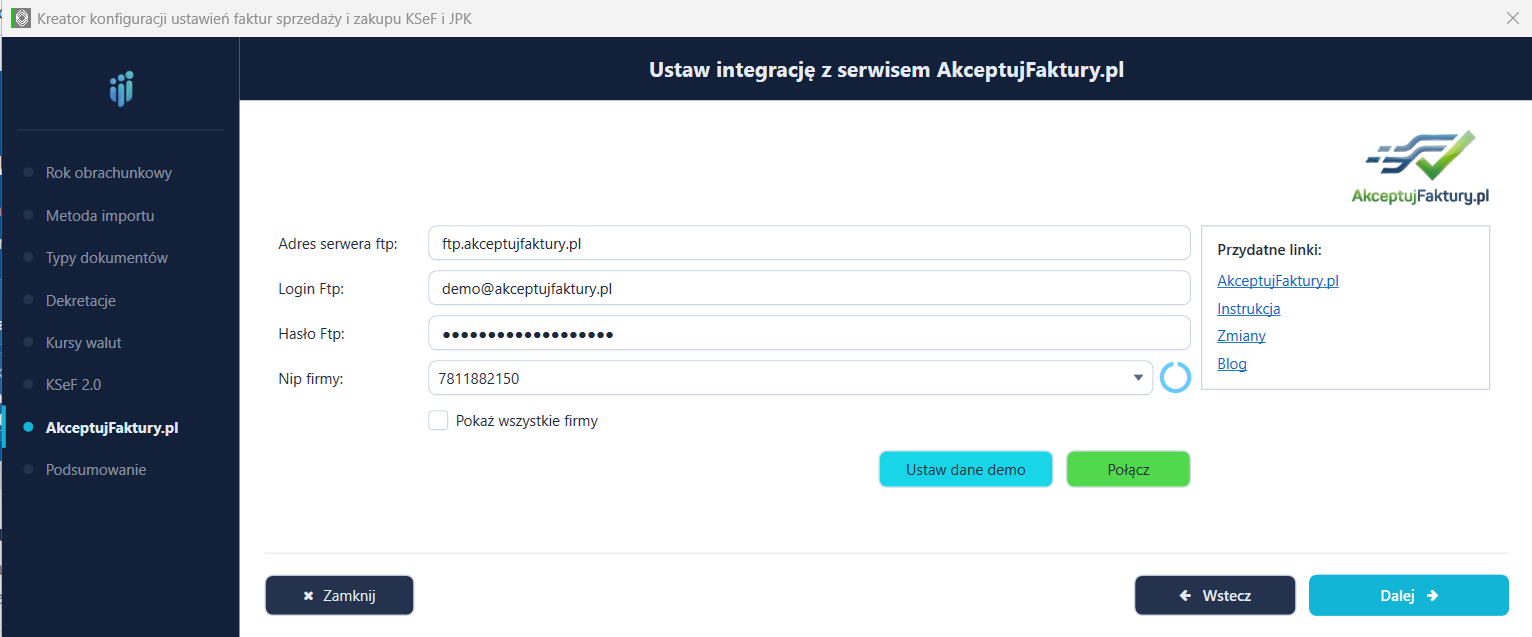Screen dimensions: 1532x637
Task: Click the Ustaw dane demo button
Action: [x=966, y=469]
